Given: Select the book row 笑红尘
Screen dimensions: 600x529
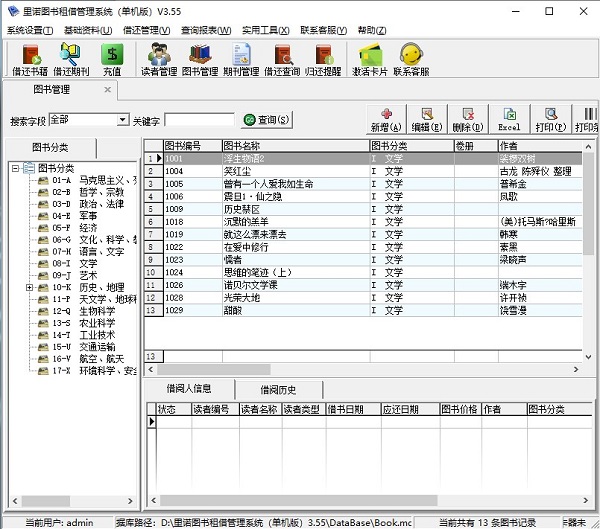Looking at the screenshot, I should 363,171.
